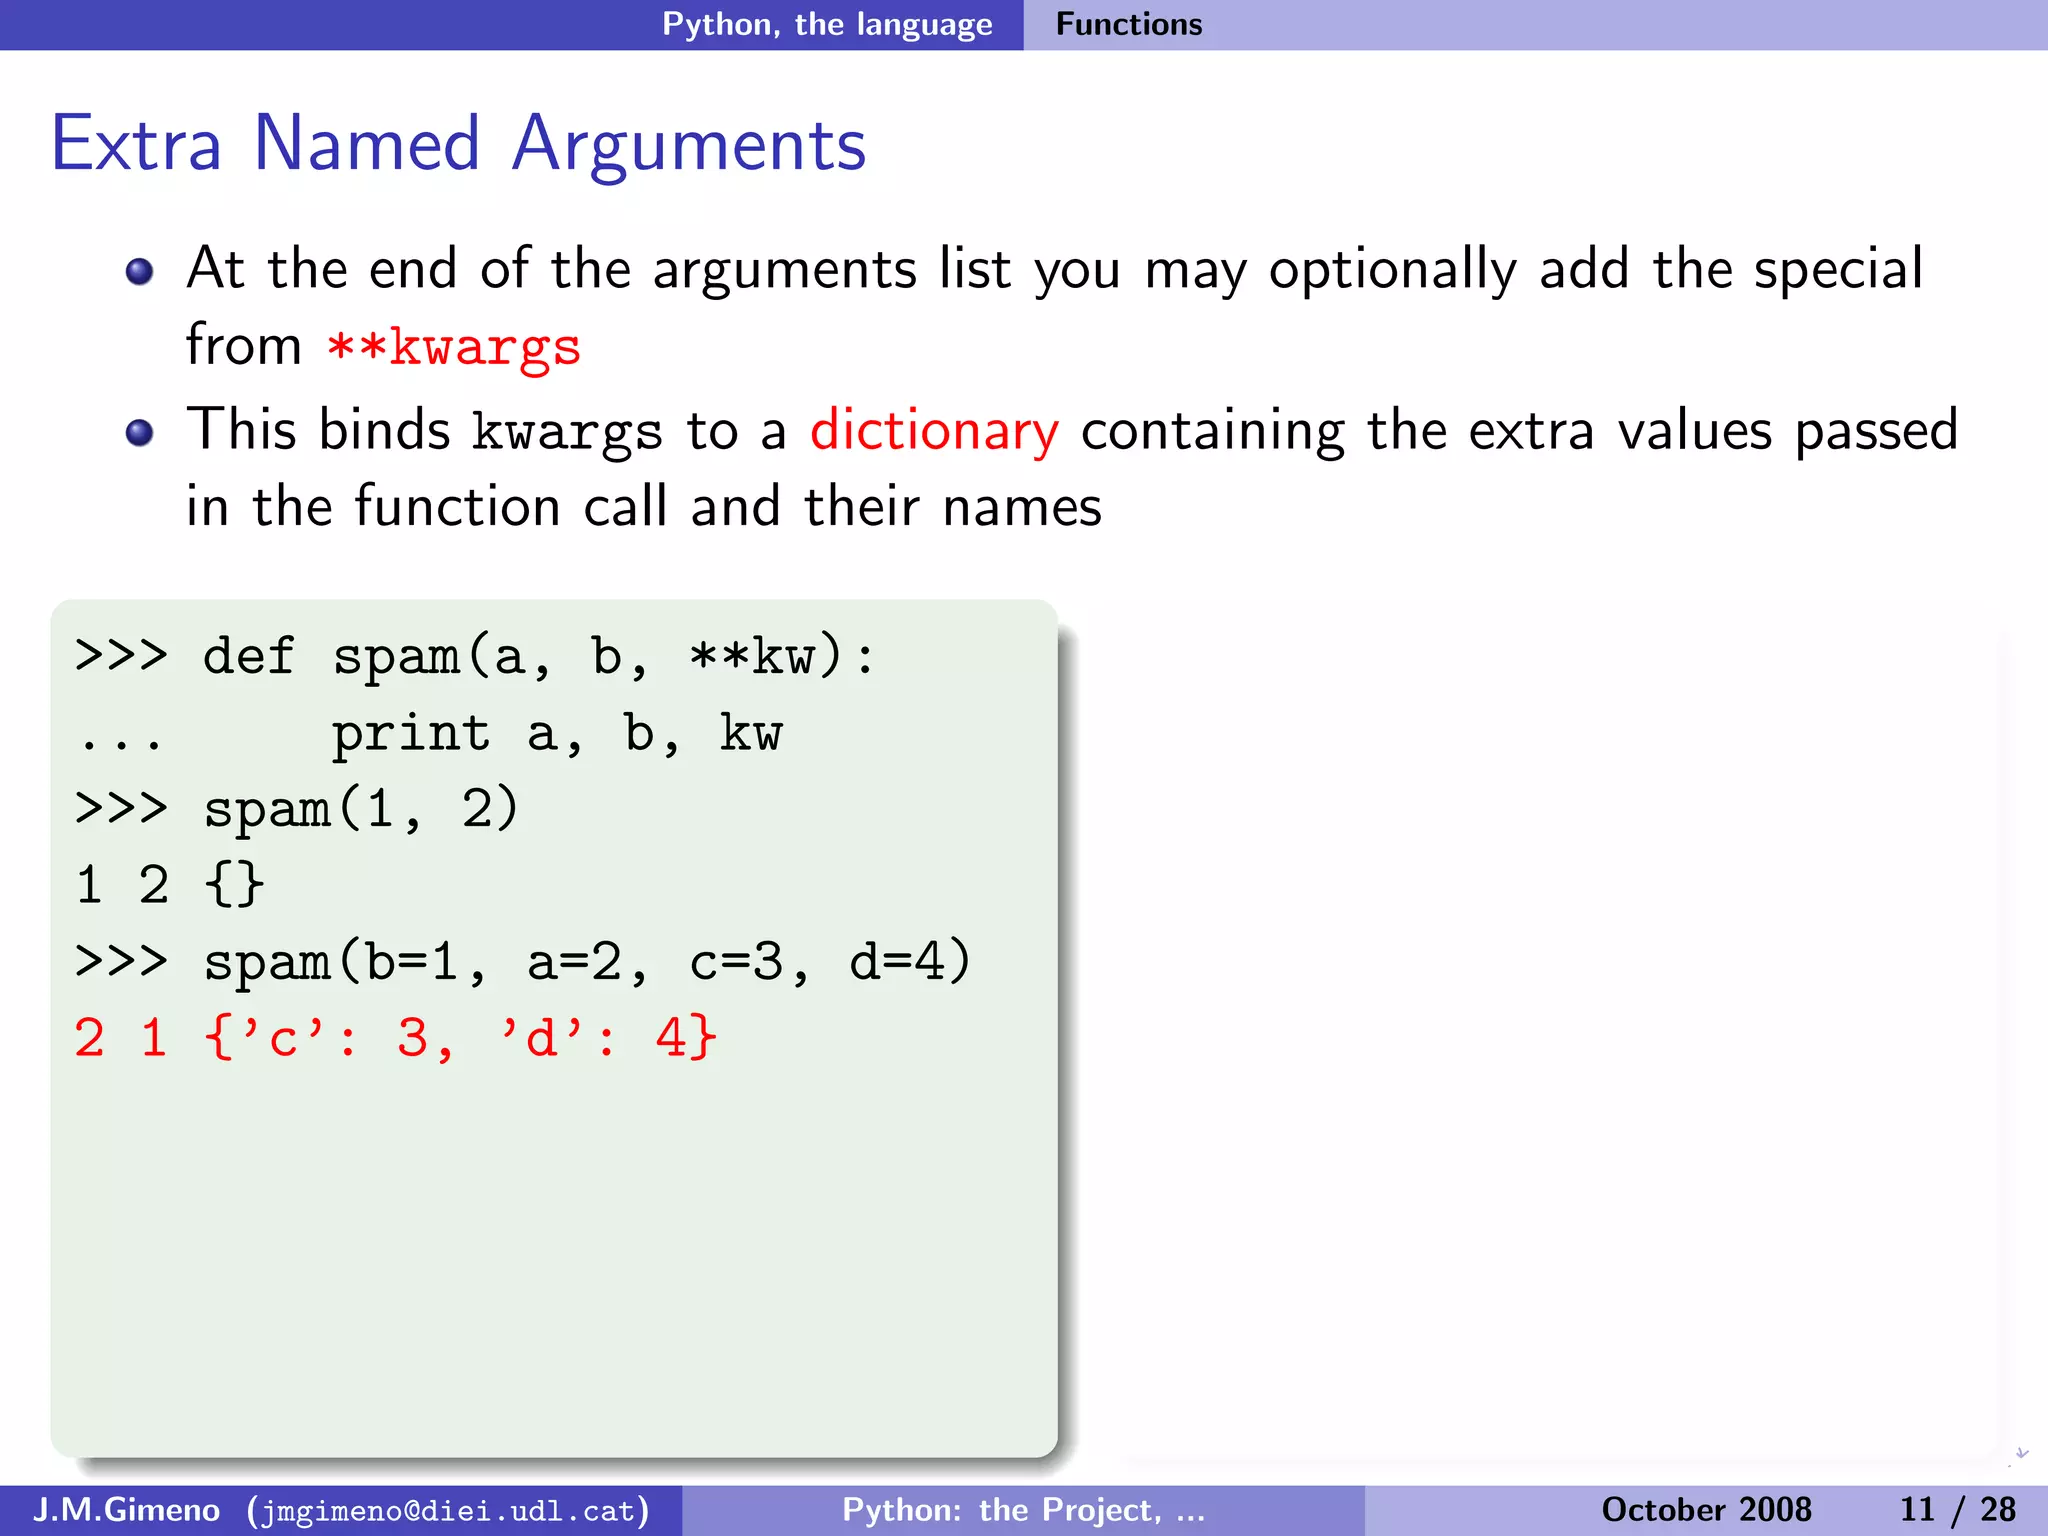Click the date 'October 2008' in footer
Image resolution: width=2048 pixels, height=1536 pixels.
[1706, 1510]
